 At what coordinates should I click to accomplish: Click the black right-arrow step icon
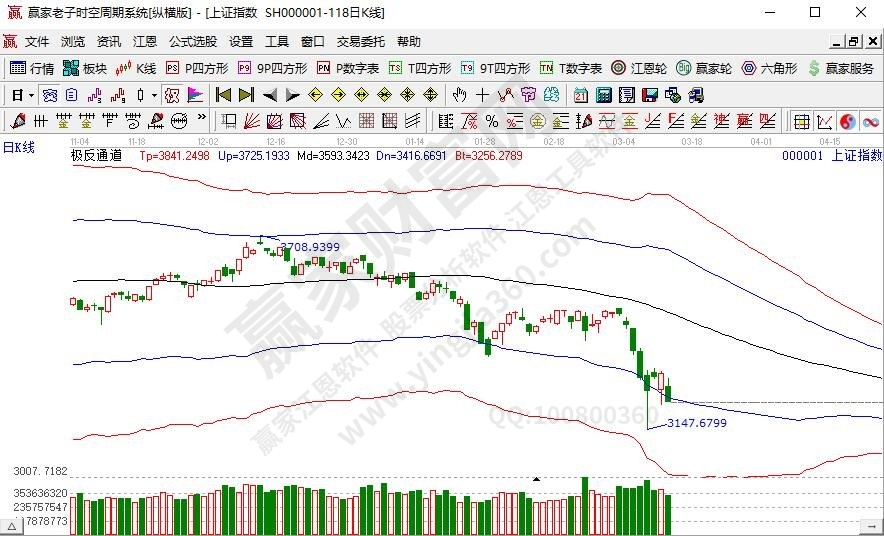pyautogui.click(x=293, y=95)
